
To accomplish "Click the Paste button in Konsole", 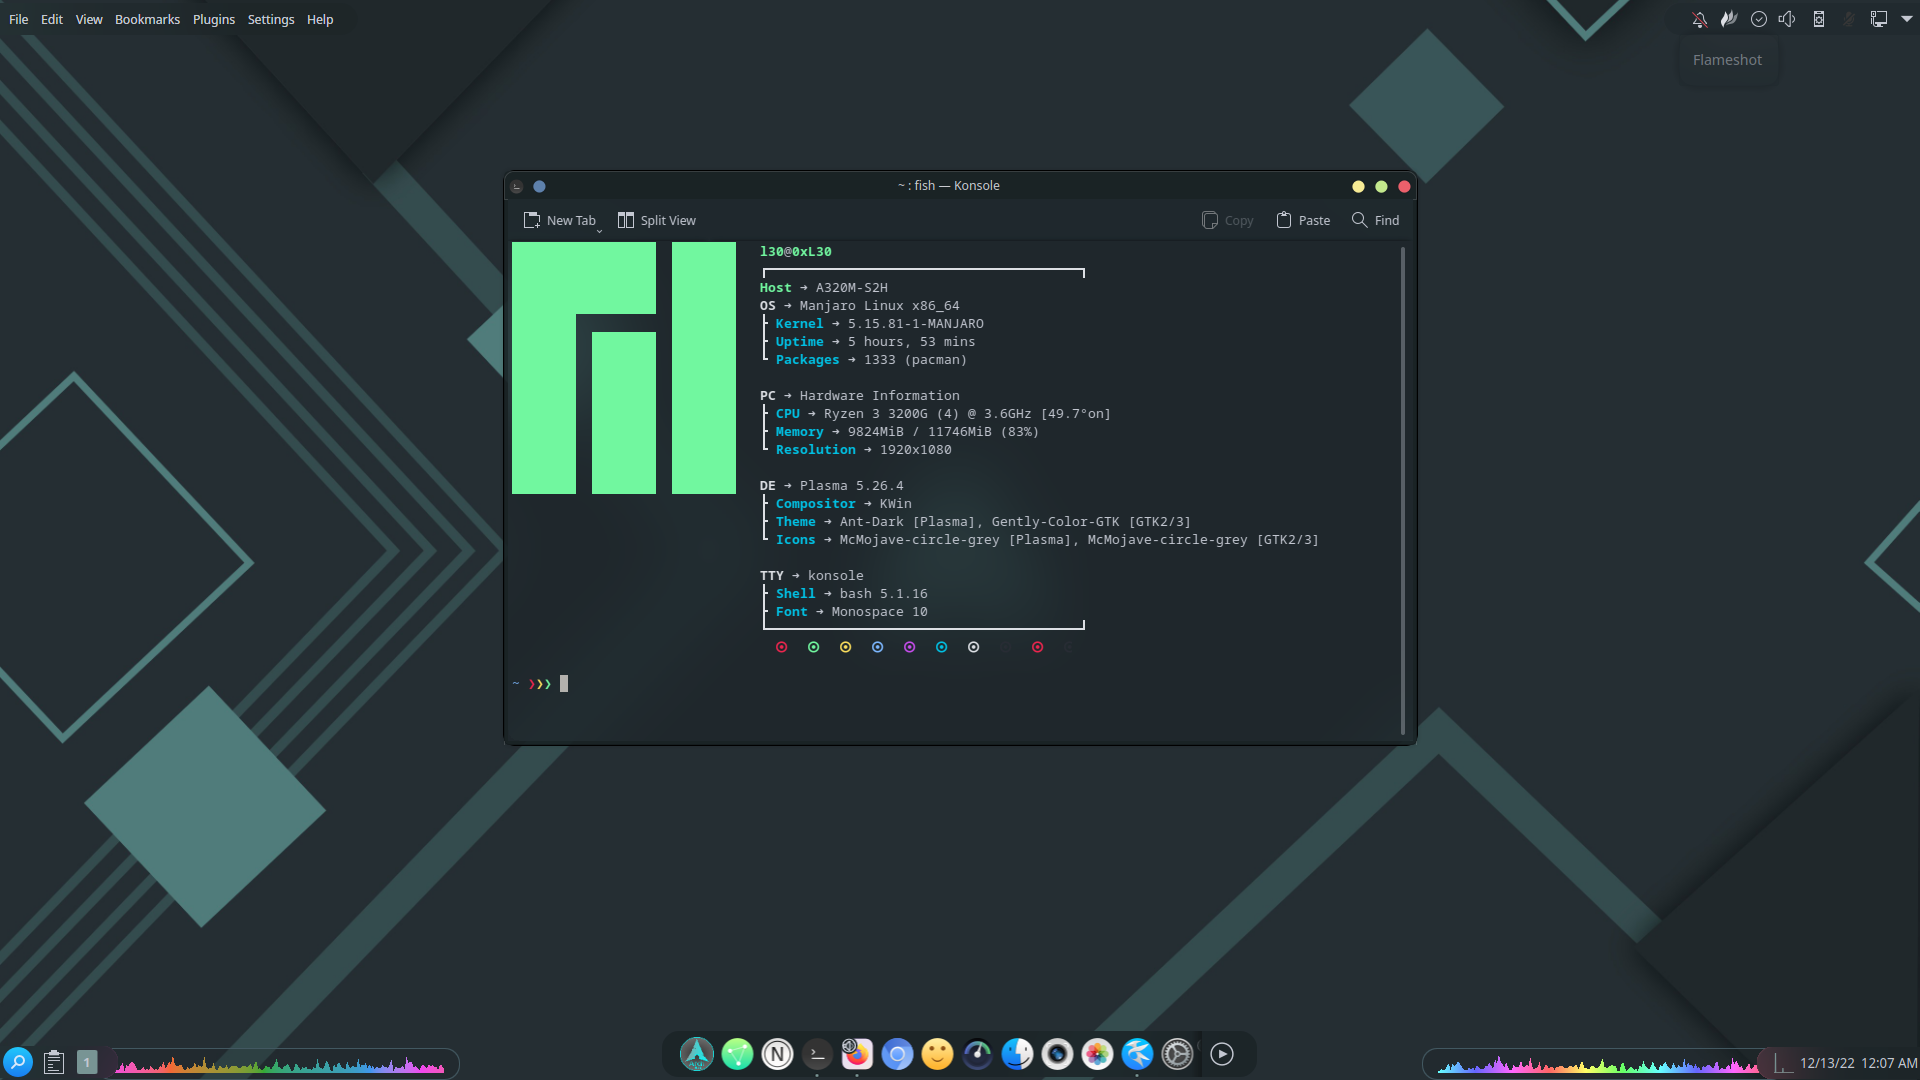I will click(x=1302, y=220).
